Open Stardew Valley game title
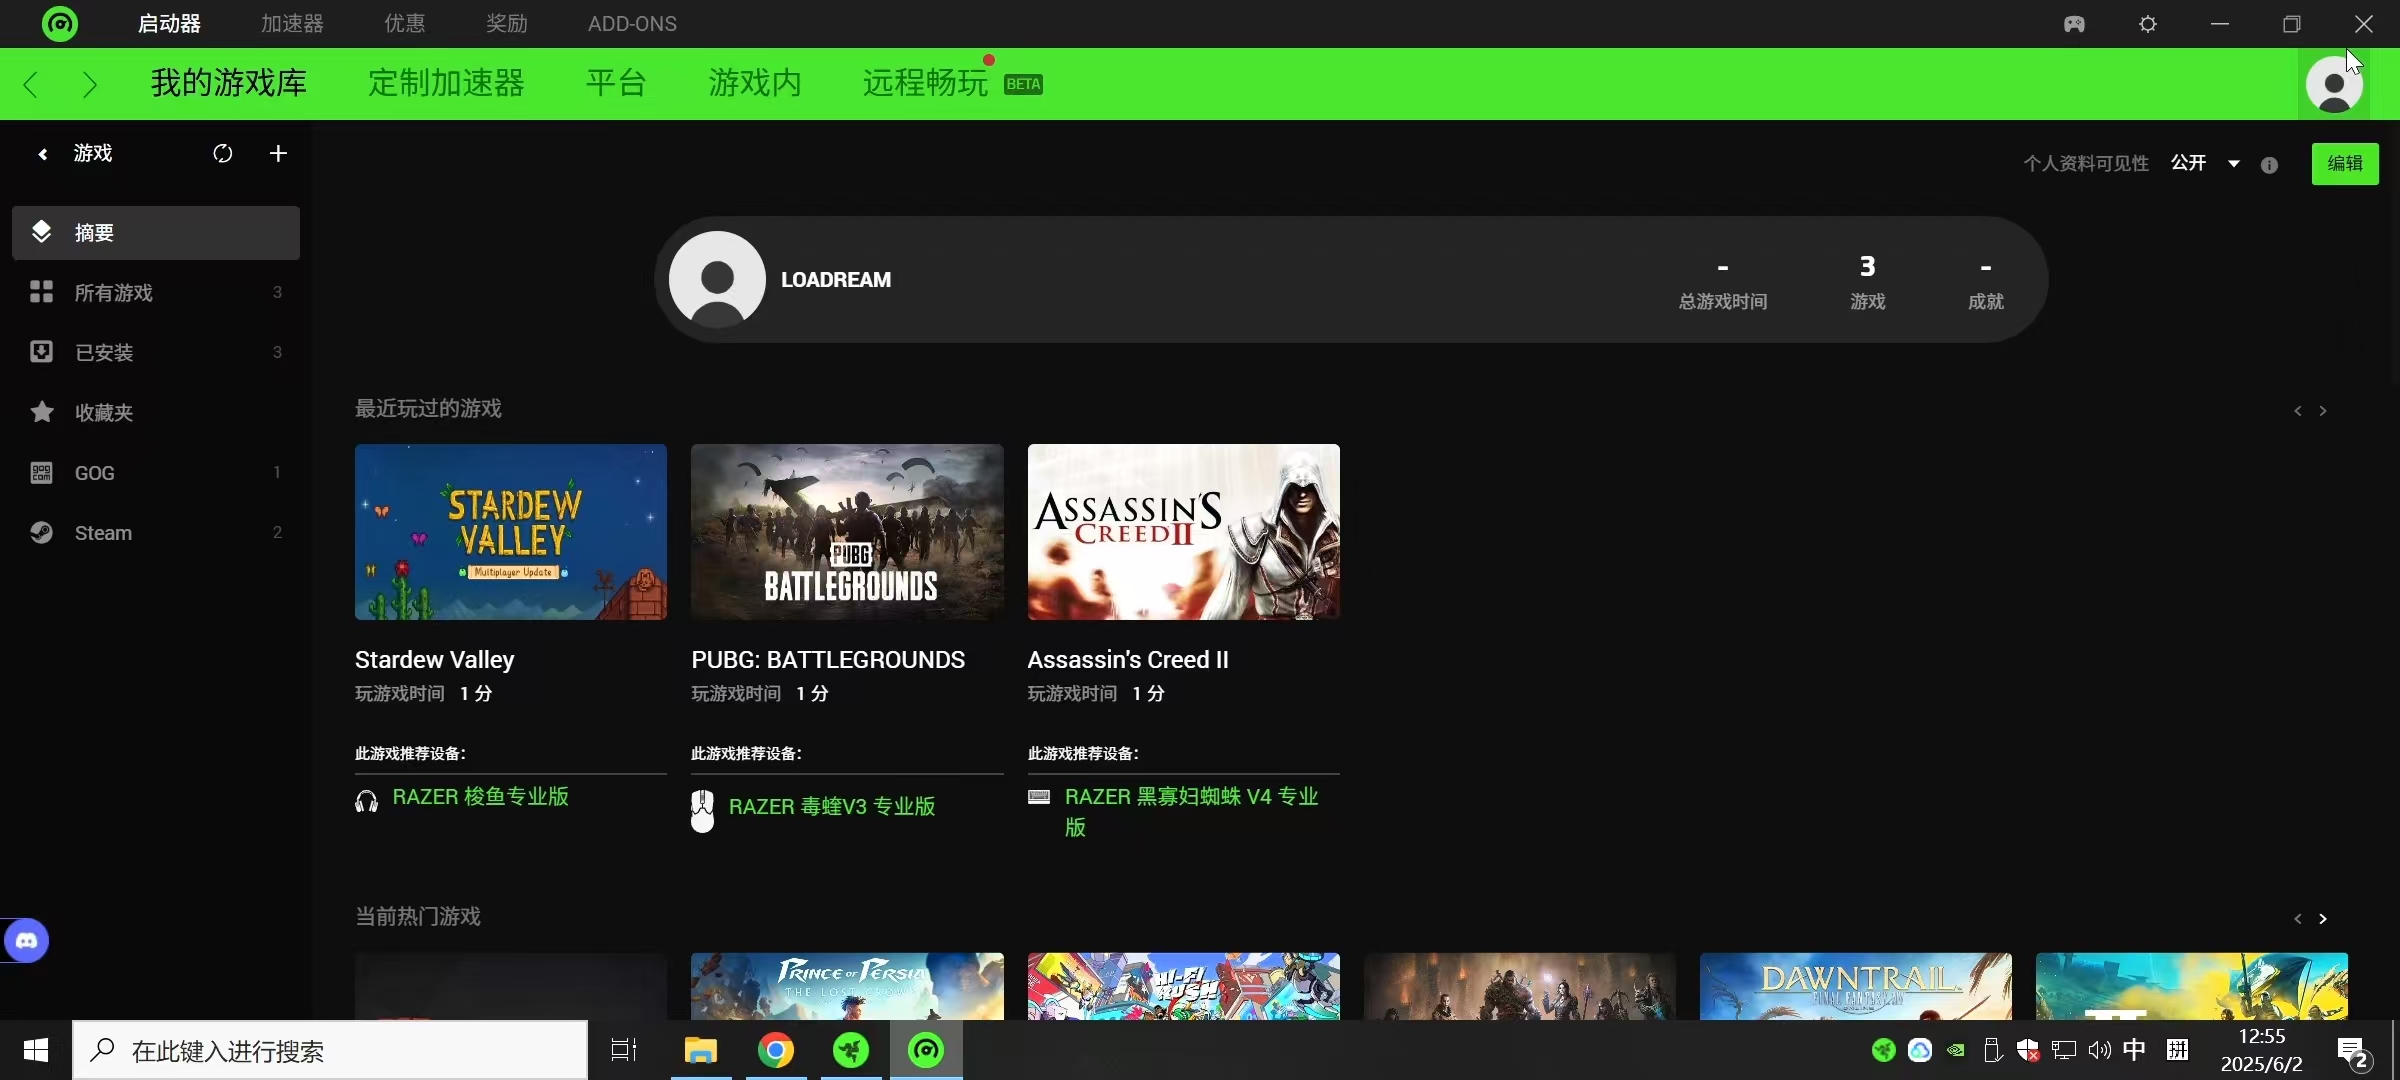The height and width of the screenshot is (1080, 2400). pos(435,660)
